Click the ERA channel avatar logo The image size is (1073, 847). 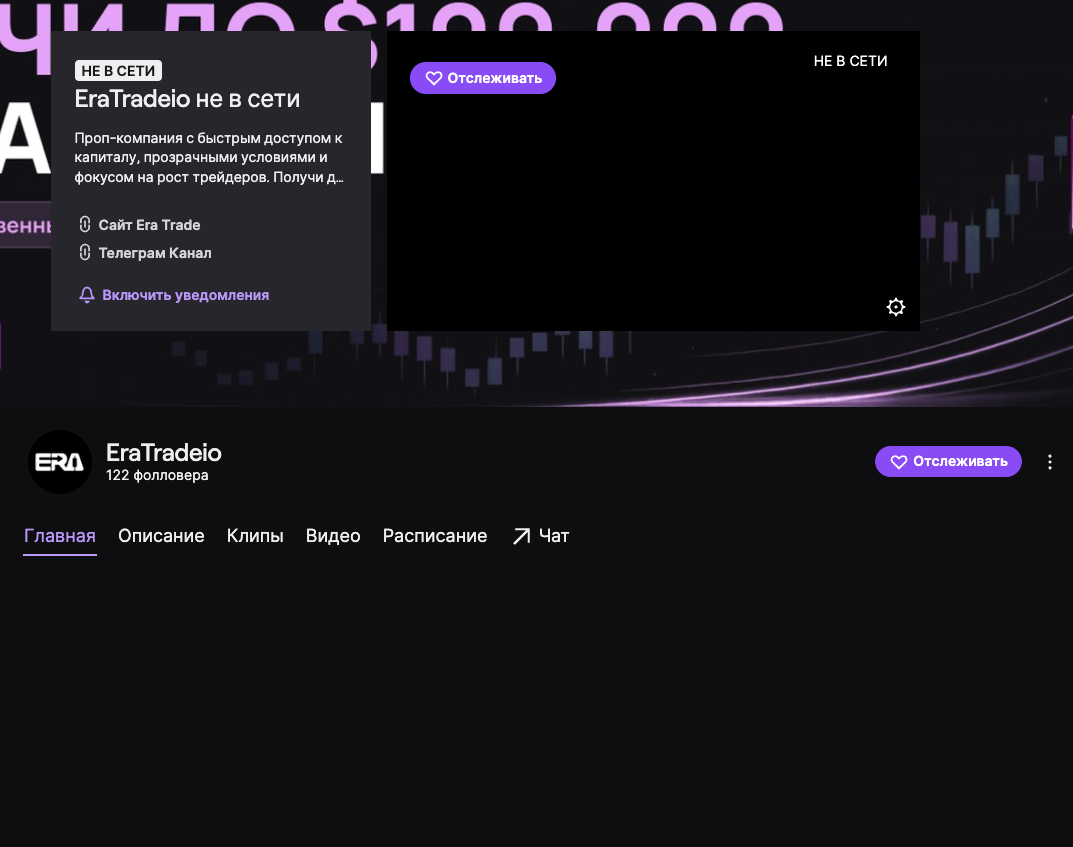(60, 462)
